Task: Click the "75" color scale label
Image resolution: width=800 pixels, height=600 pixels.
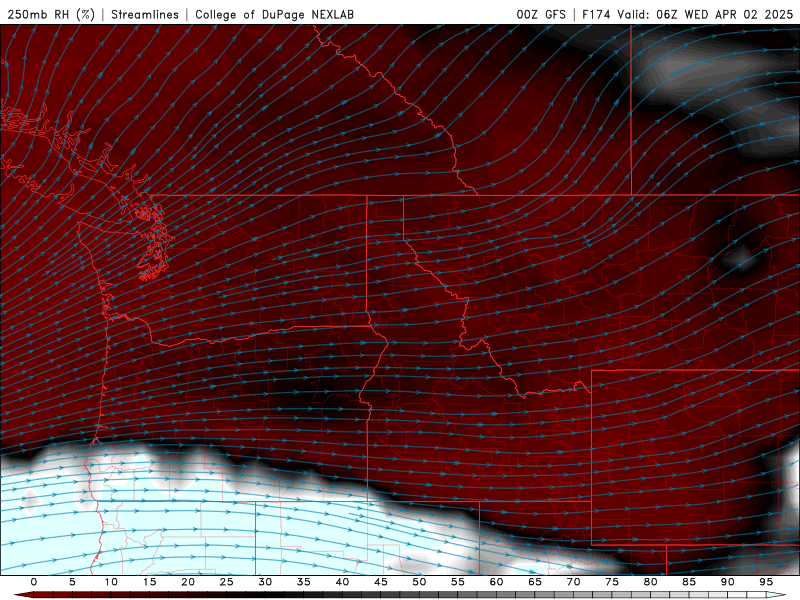Action: [x=611, y=582]
